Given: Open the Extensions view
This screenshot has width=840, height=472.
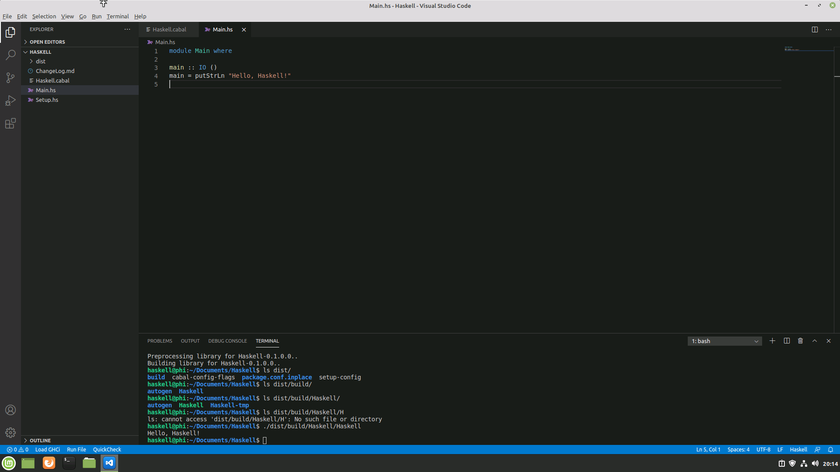Looking at the screenshot, I should point(10,123).
